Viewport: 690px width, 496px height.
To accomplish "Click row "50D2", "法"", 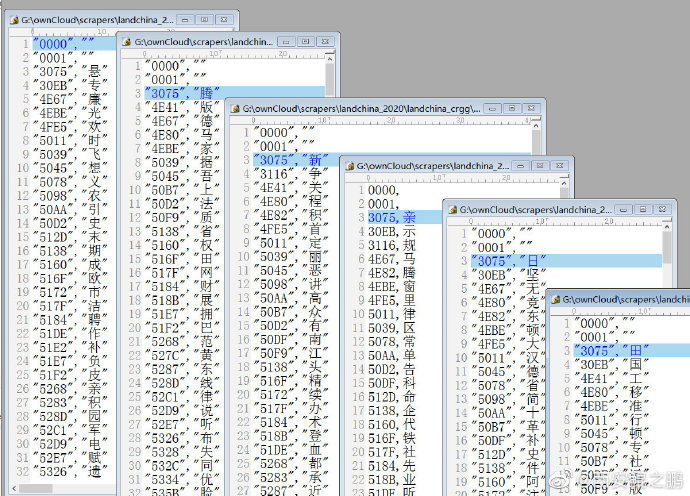I will 182,204.
